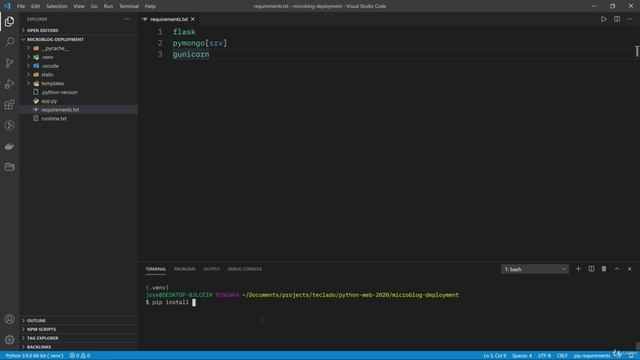Open the Selection menu
Viewport: 640px width, 360px height.
[x=57, y=6]
